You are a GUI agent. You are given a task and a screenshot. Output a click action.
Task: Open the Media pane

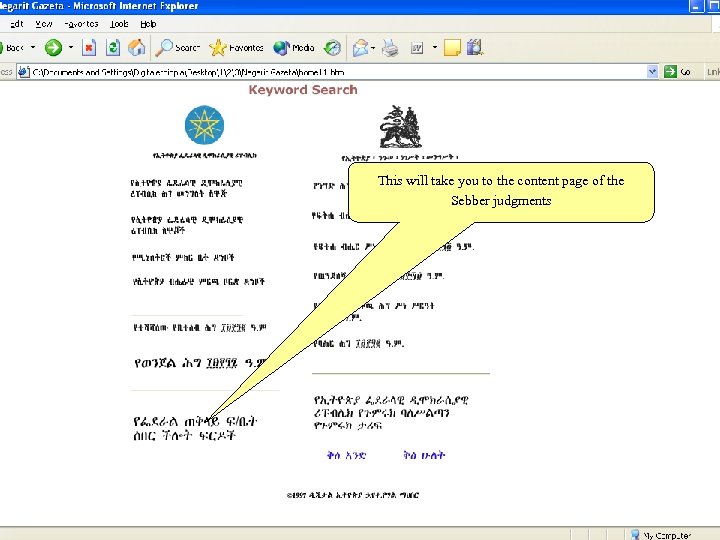(294, 47)
